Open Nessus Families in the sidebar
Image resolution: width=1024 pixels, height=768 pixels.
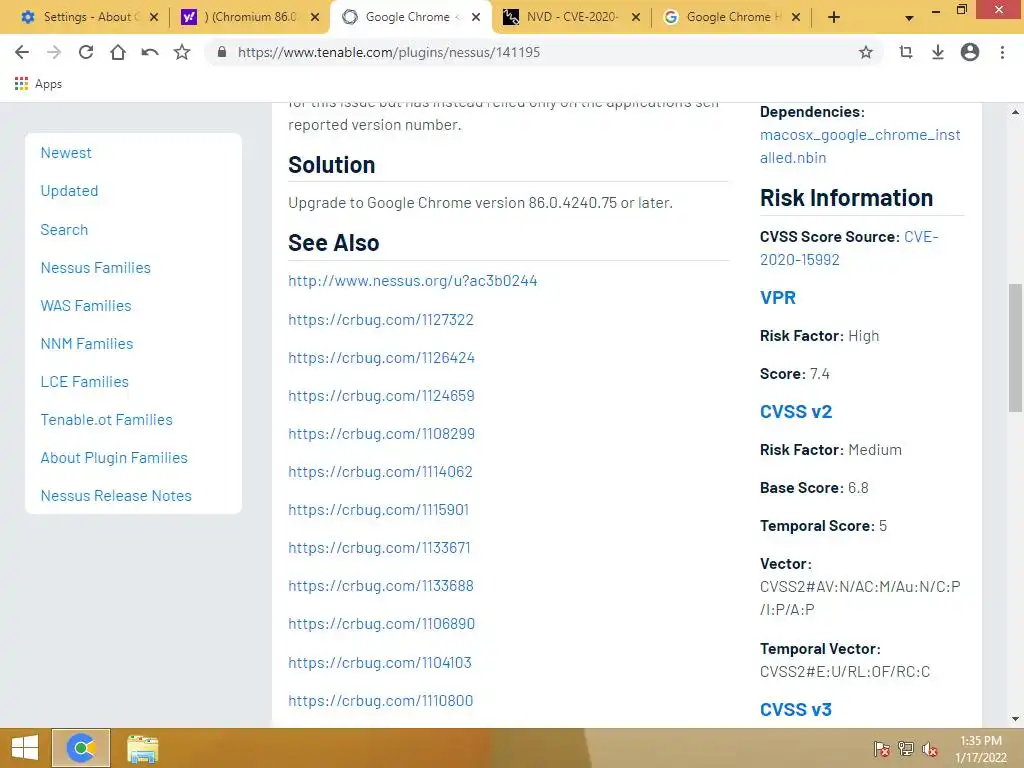tap(95, 268)
